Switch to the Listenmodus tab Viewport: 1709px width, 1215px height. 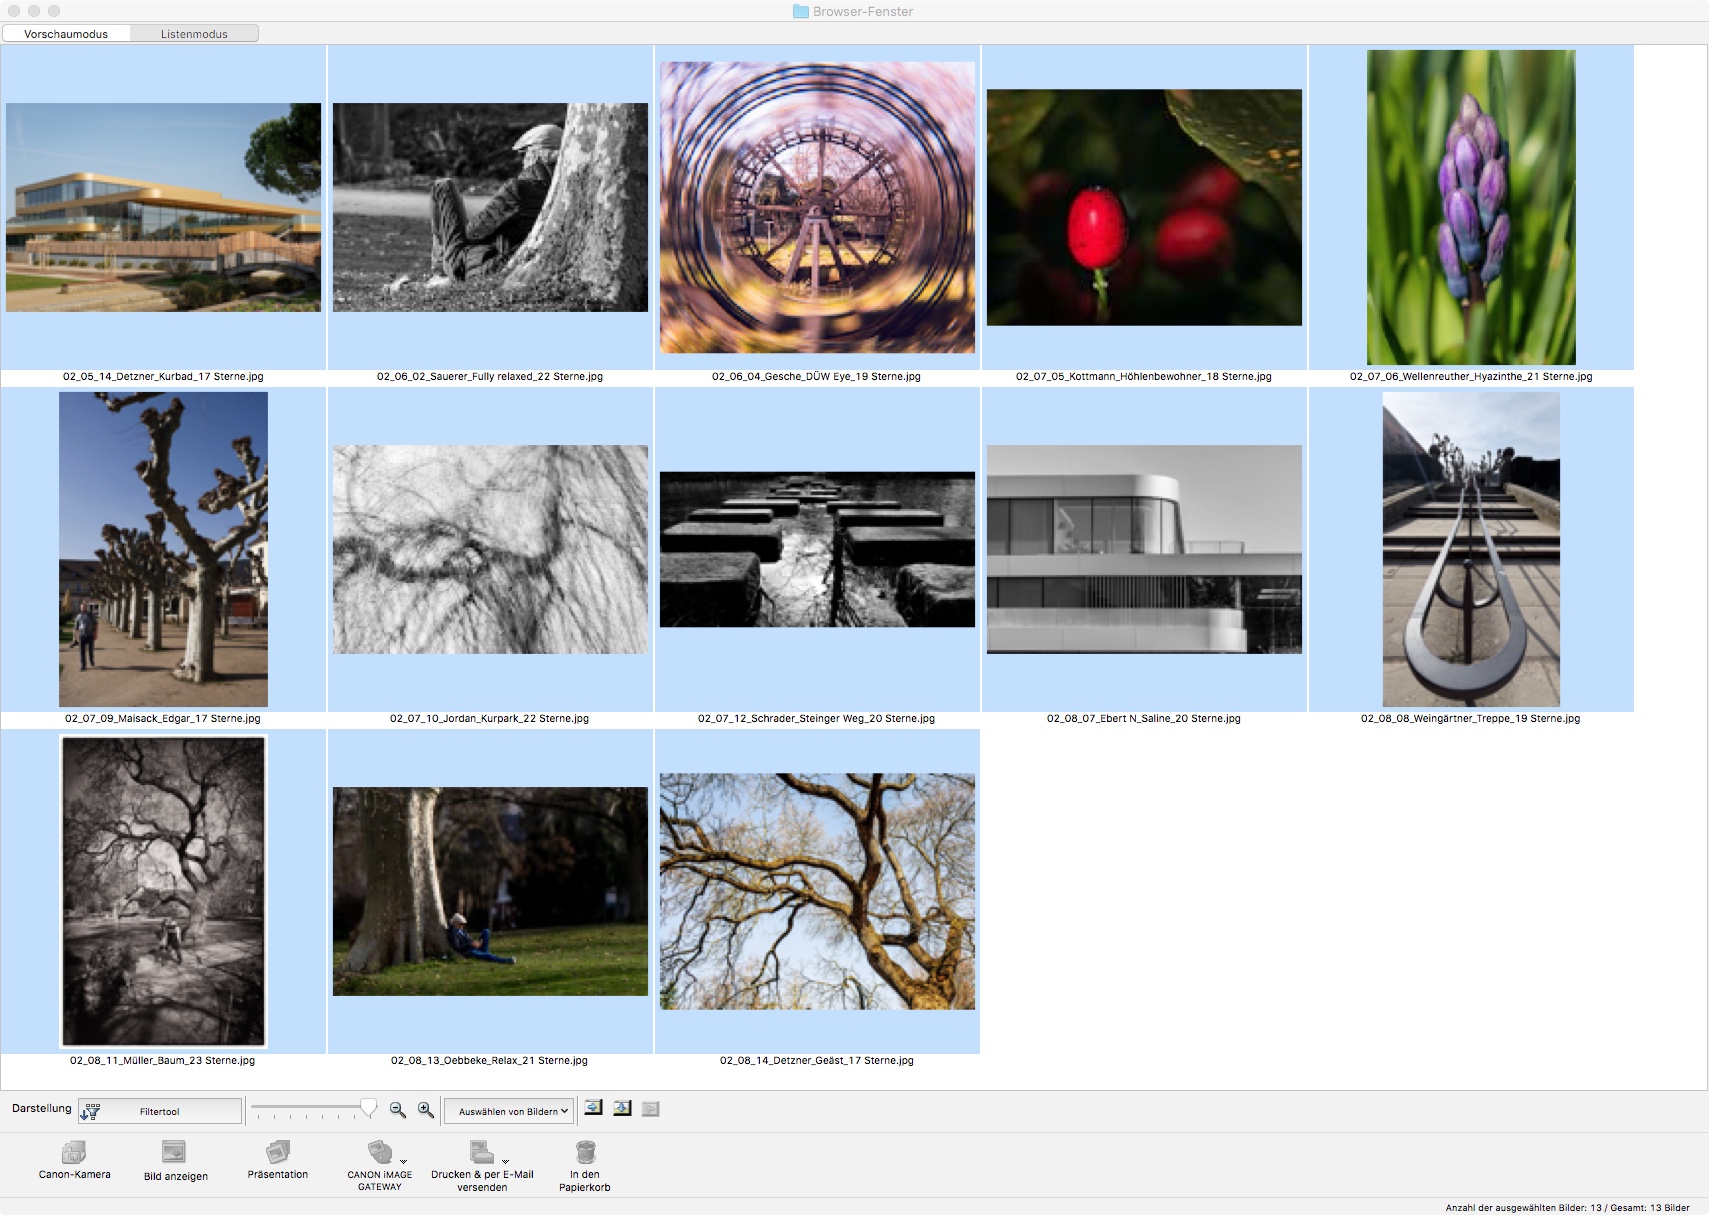pos(194,34)
